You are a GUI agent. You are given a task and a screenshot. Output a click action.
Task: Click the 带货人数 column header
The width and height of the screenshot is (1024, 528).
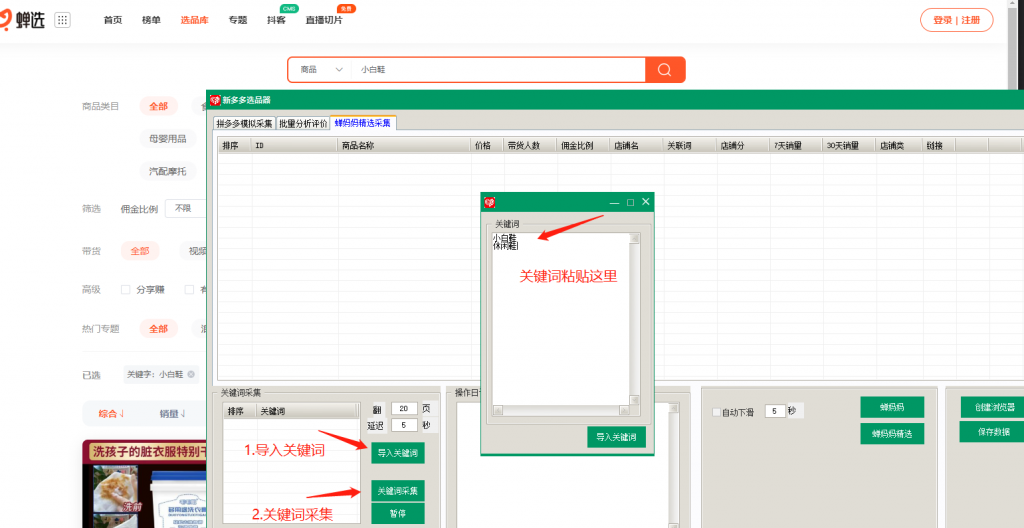tap(530, 146)
